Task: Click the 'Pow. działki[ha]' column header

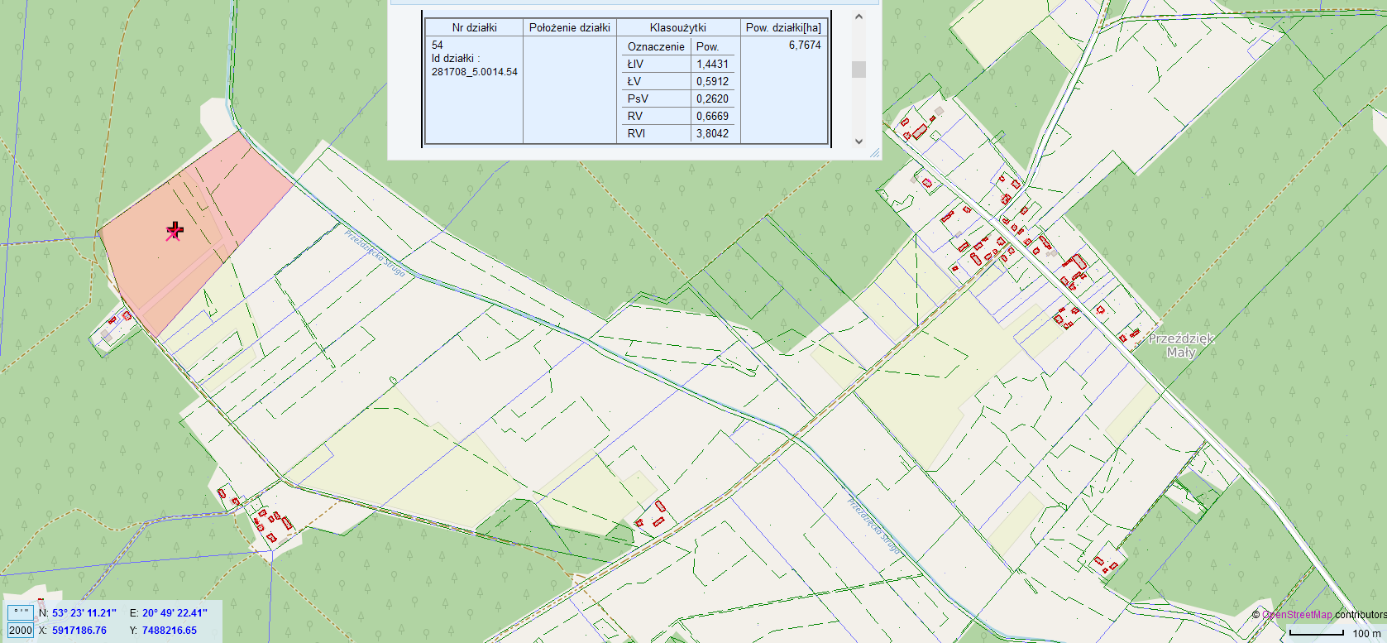Action: pos(784,27)
